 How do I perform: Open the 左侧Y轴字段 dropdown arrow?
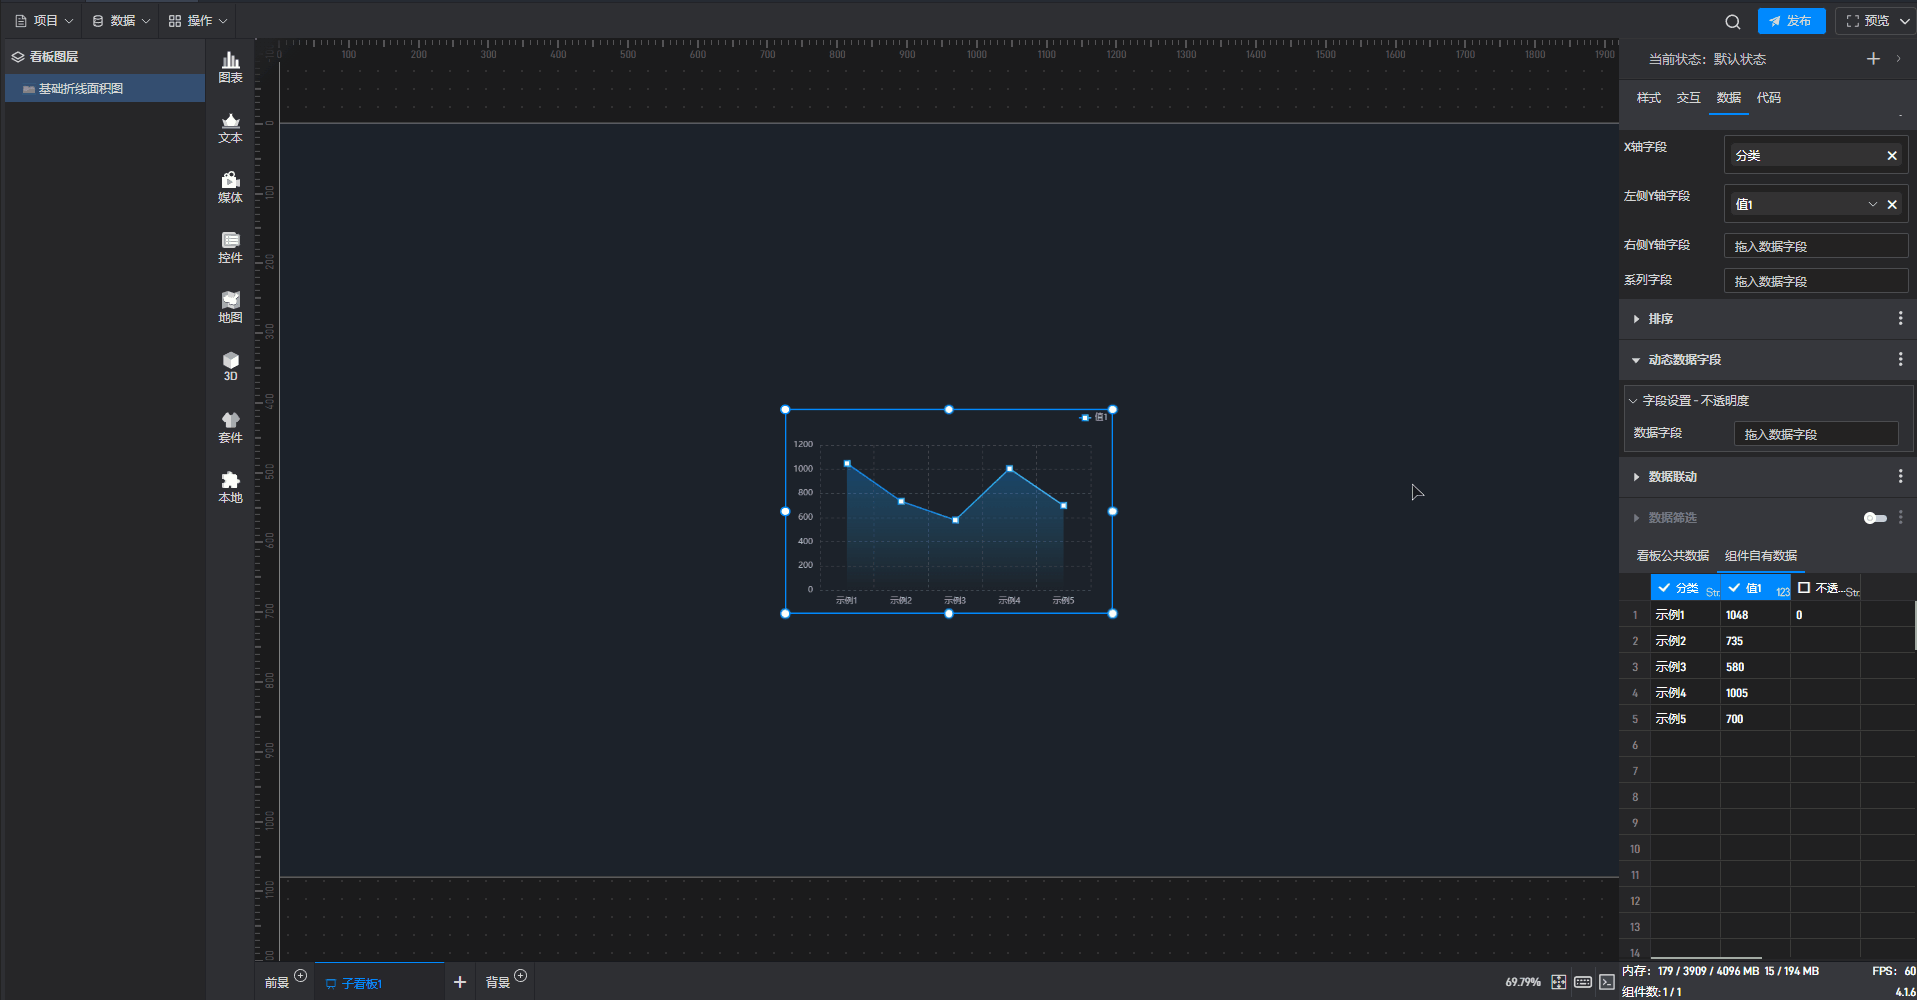tap(1872, 204)
